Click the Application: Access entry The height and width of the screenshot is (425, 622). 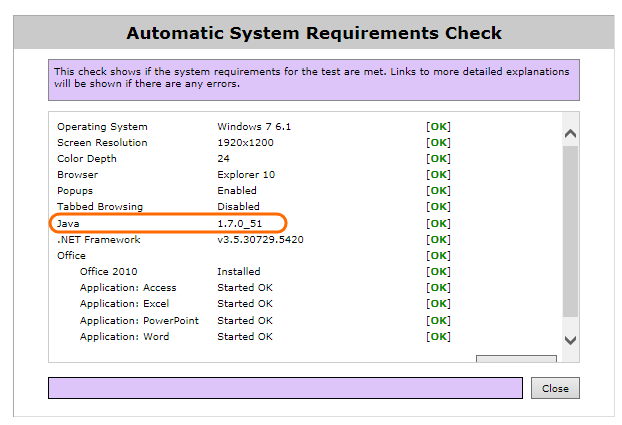128,288
